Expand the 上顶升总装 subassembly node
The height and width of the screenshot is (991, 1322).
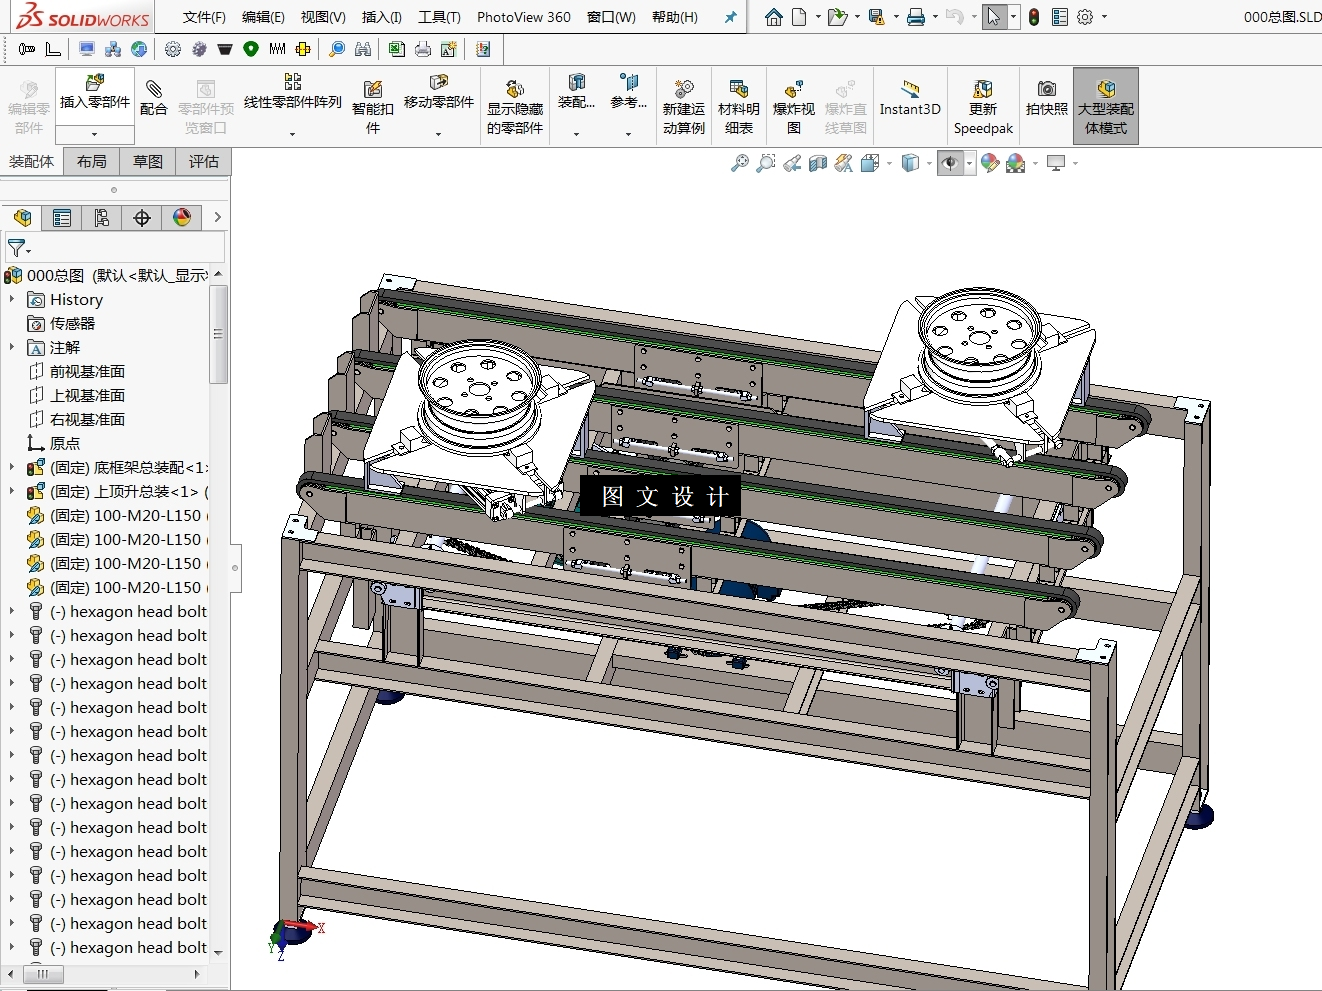[x=12, y=491]
